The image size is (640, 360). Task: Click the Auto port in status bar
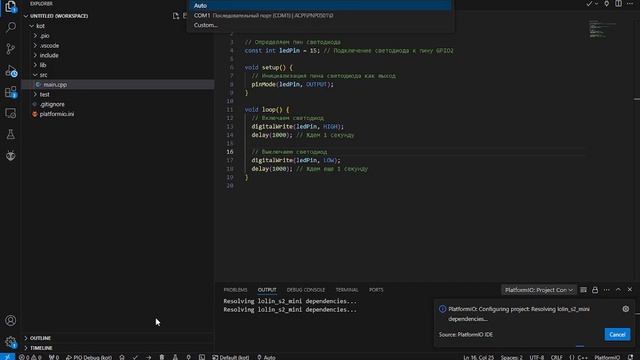pos(266,357)
